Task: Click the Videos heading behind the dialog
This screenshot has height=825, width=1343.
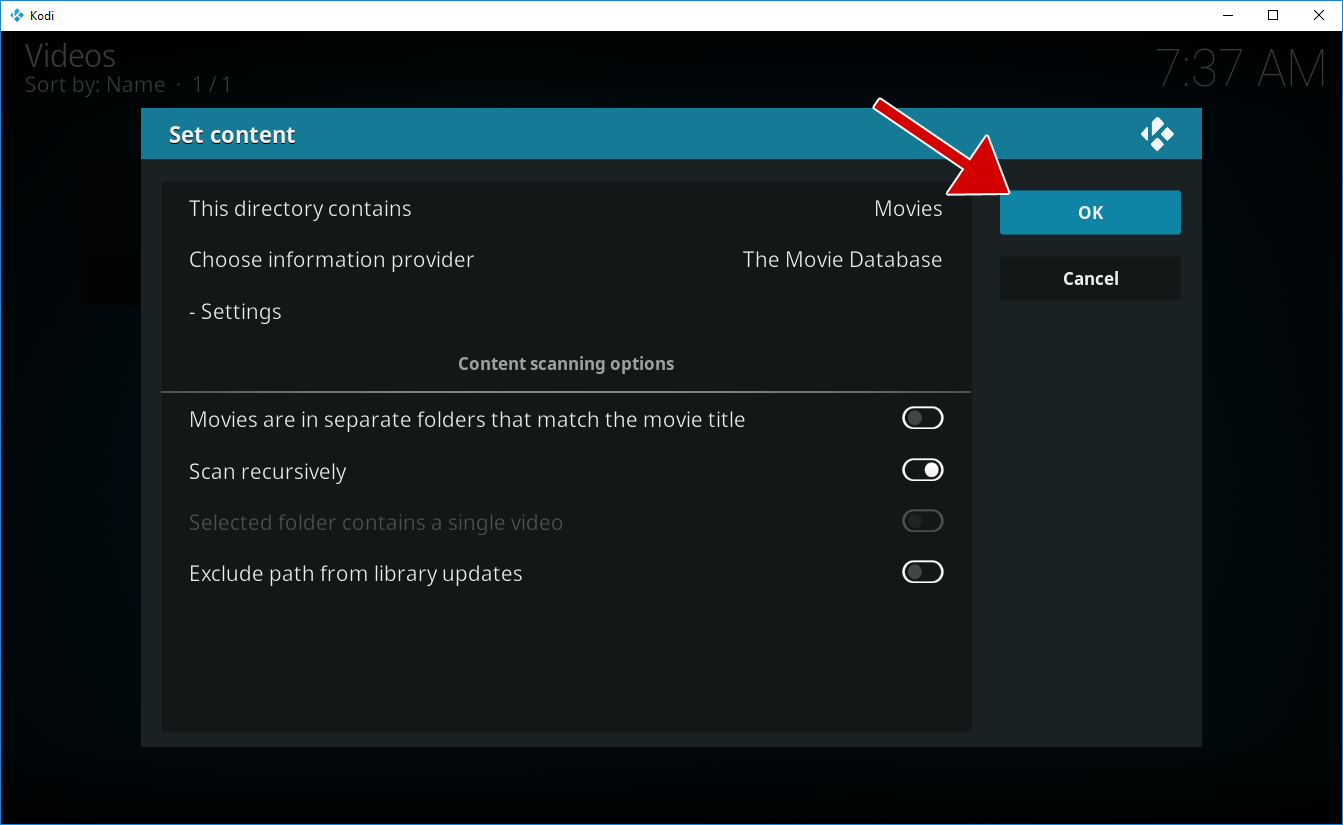Action: pos(70,56)
